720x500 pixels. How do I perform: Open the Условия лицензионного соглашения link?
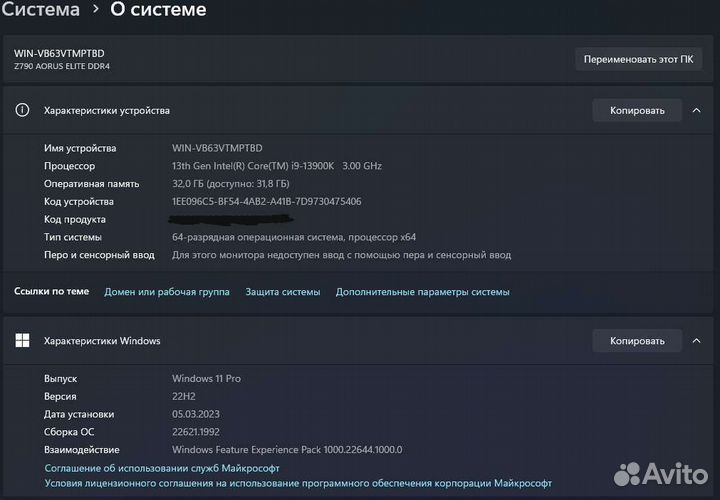tap(298, 483)
